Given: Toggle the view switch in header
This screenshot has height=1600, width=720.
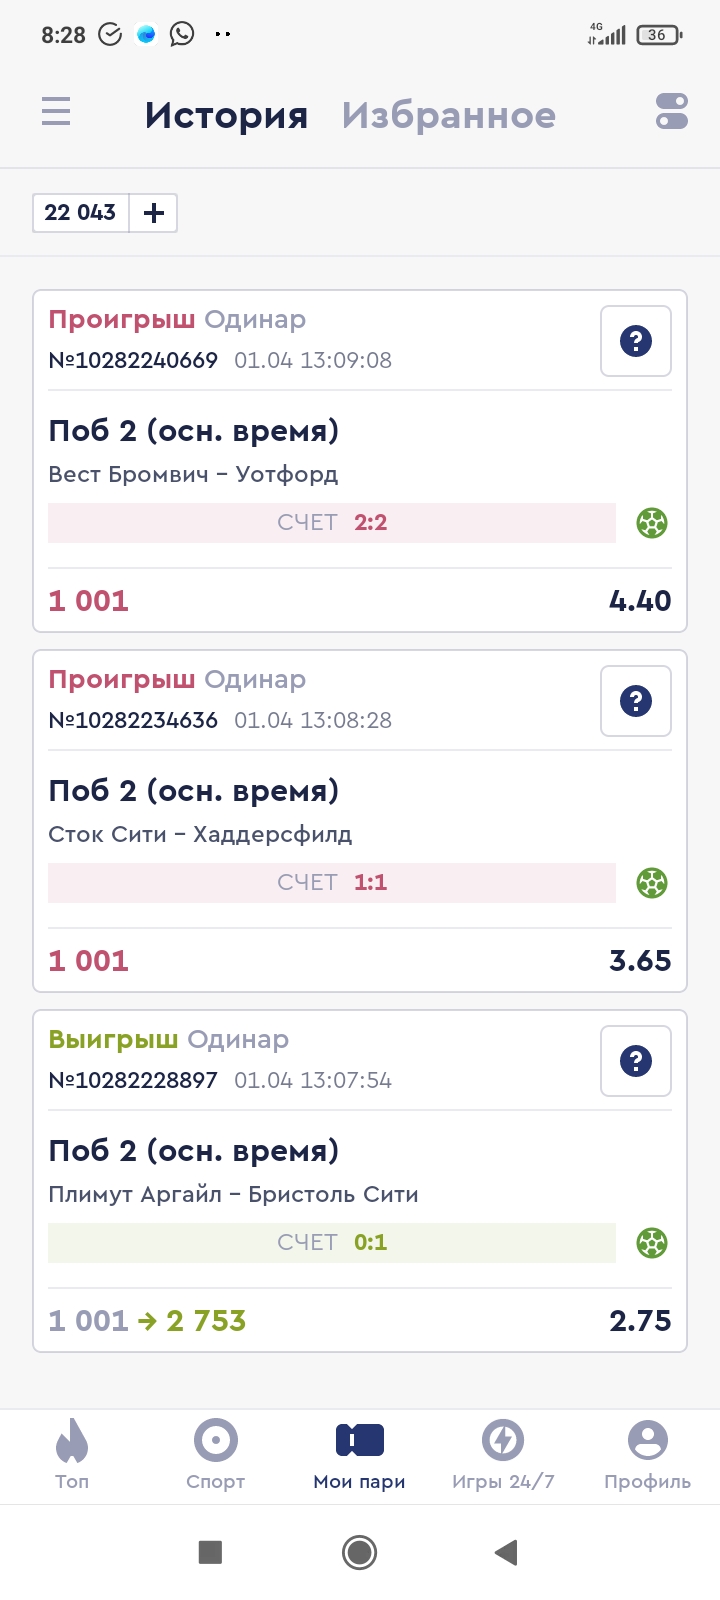Looking at the screenshot, I should point(672,112).
